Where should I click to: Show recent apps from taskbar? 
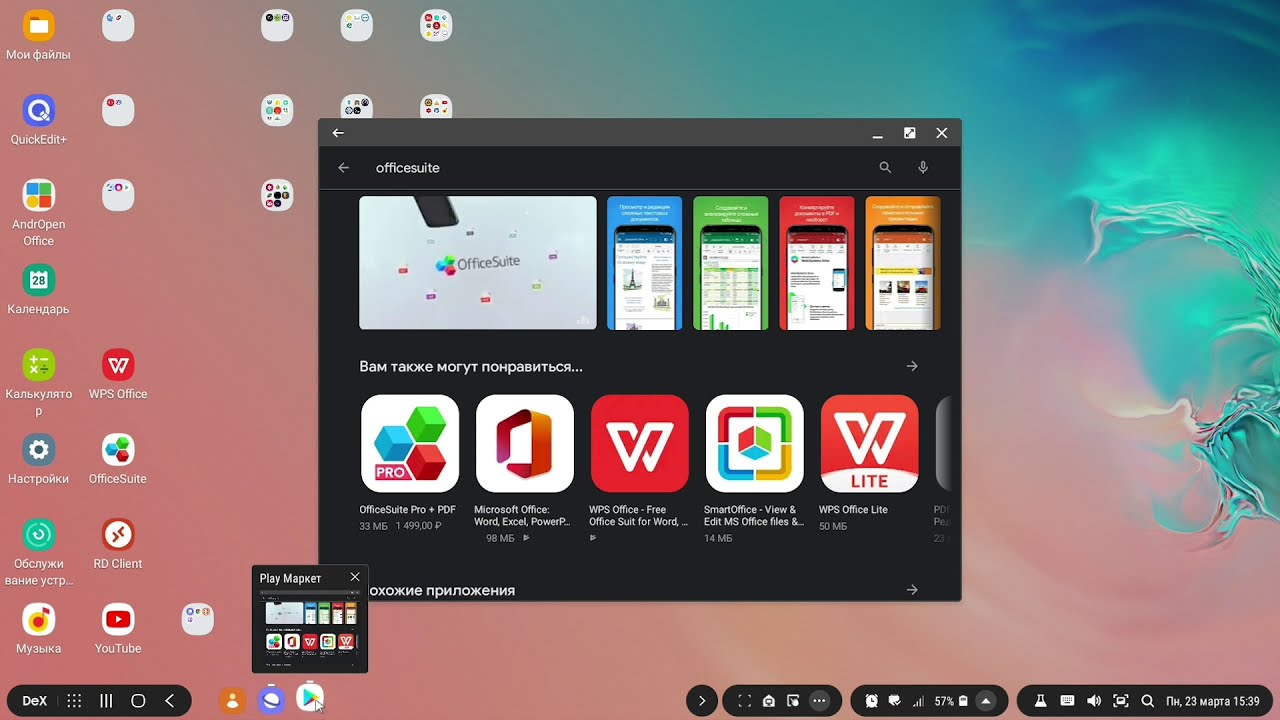tap(106, 701)
